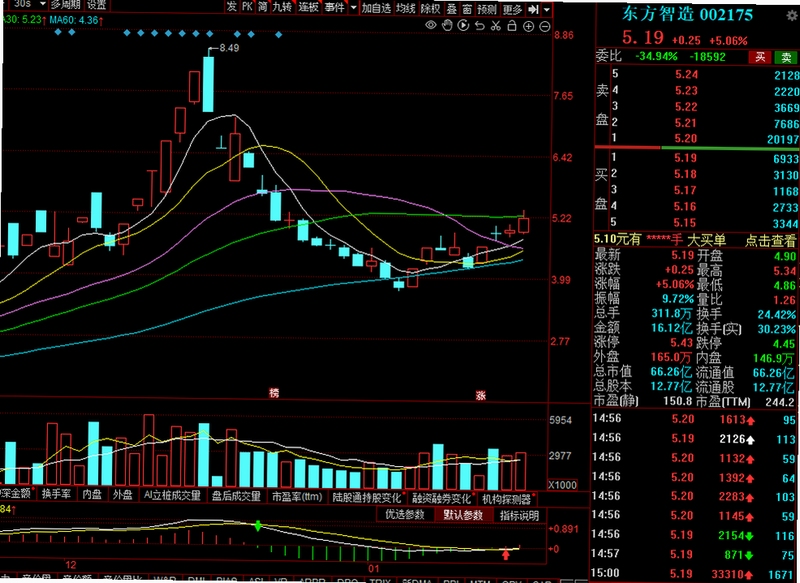The height and width of the screenshot is (583, 800).
Task: Toggle the 九转 indicator
Action: tap(282, 7)
